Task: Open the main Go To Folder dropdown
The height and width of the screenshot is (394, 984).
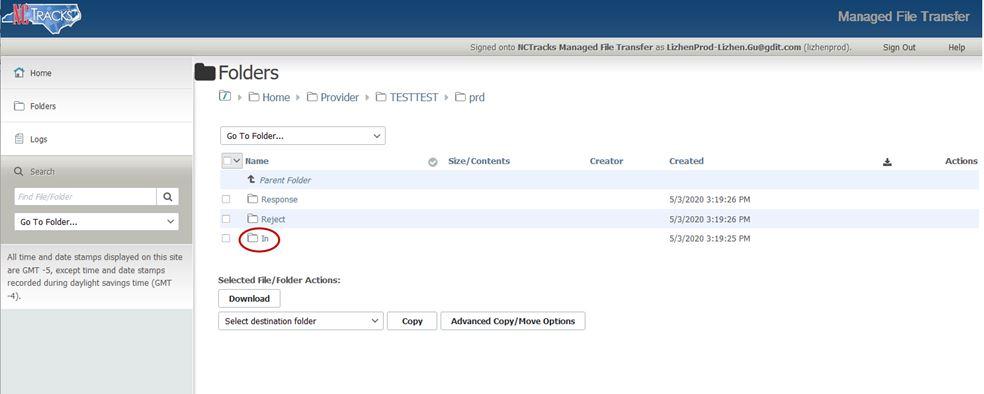Action: [302, 136]
